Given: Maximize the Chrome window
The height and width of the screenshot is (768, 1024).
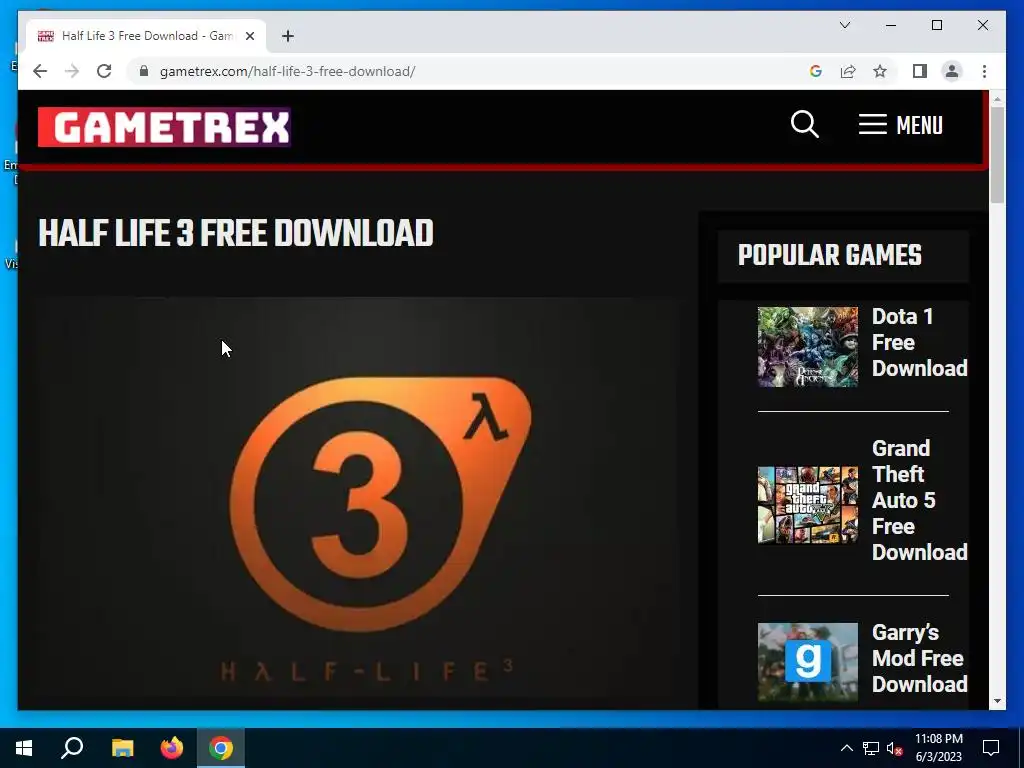Looking at the screenshot, I should tap(936, 25).
